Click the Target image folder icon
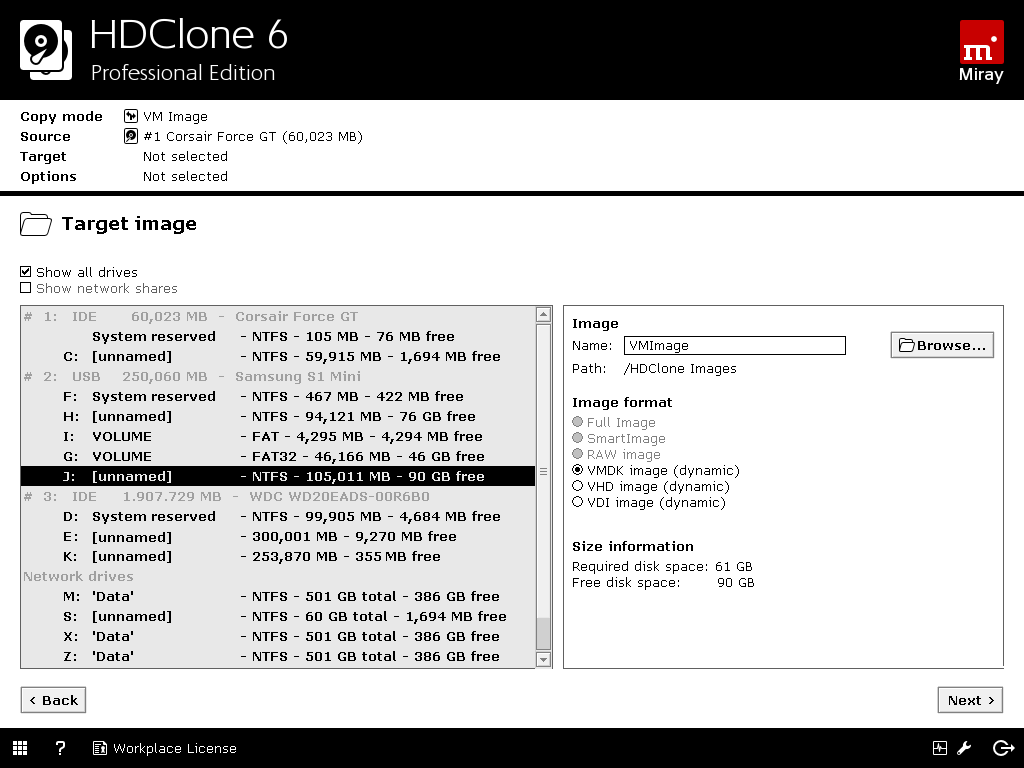The image size is (1024, 768). coord(35,224)
